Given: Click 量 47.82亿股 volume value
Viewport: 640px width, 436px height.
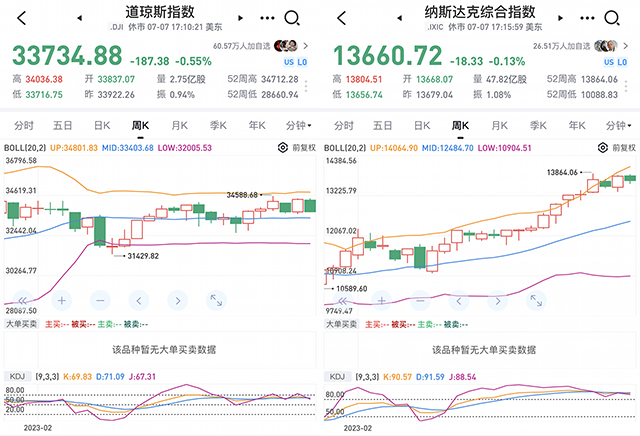Looking at the screenshot, I should pos(506,79).
